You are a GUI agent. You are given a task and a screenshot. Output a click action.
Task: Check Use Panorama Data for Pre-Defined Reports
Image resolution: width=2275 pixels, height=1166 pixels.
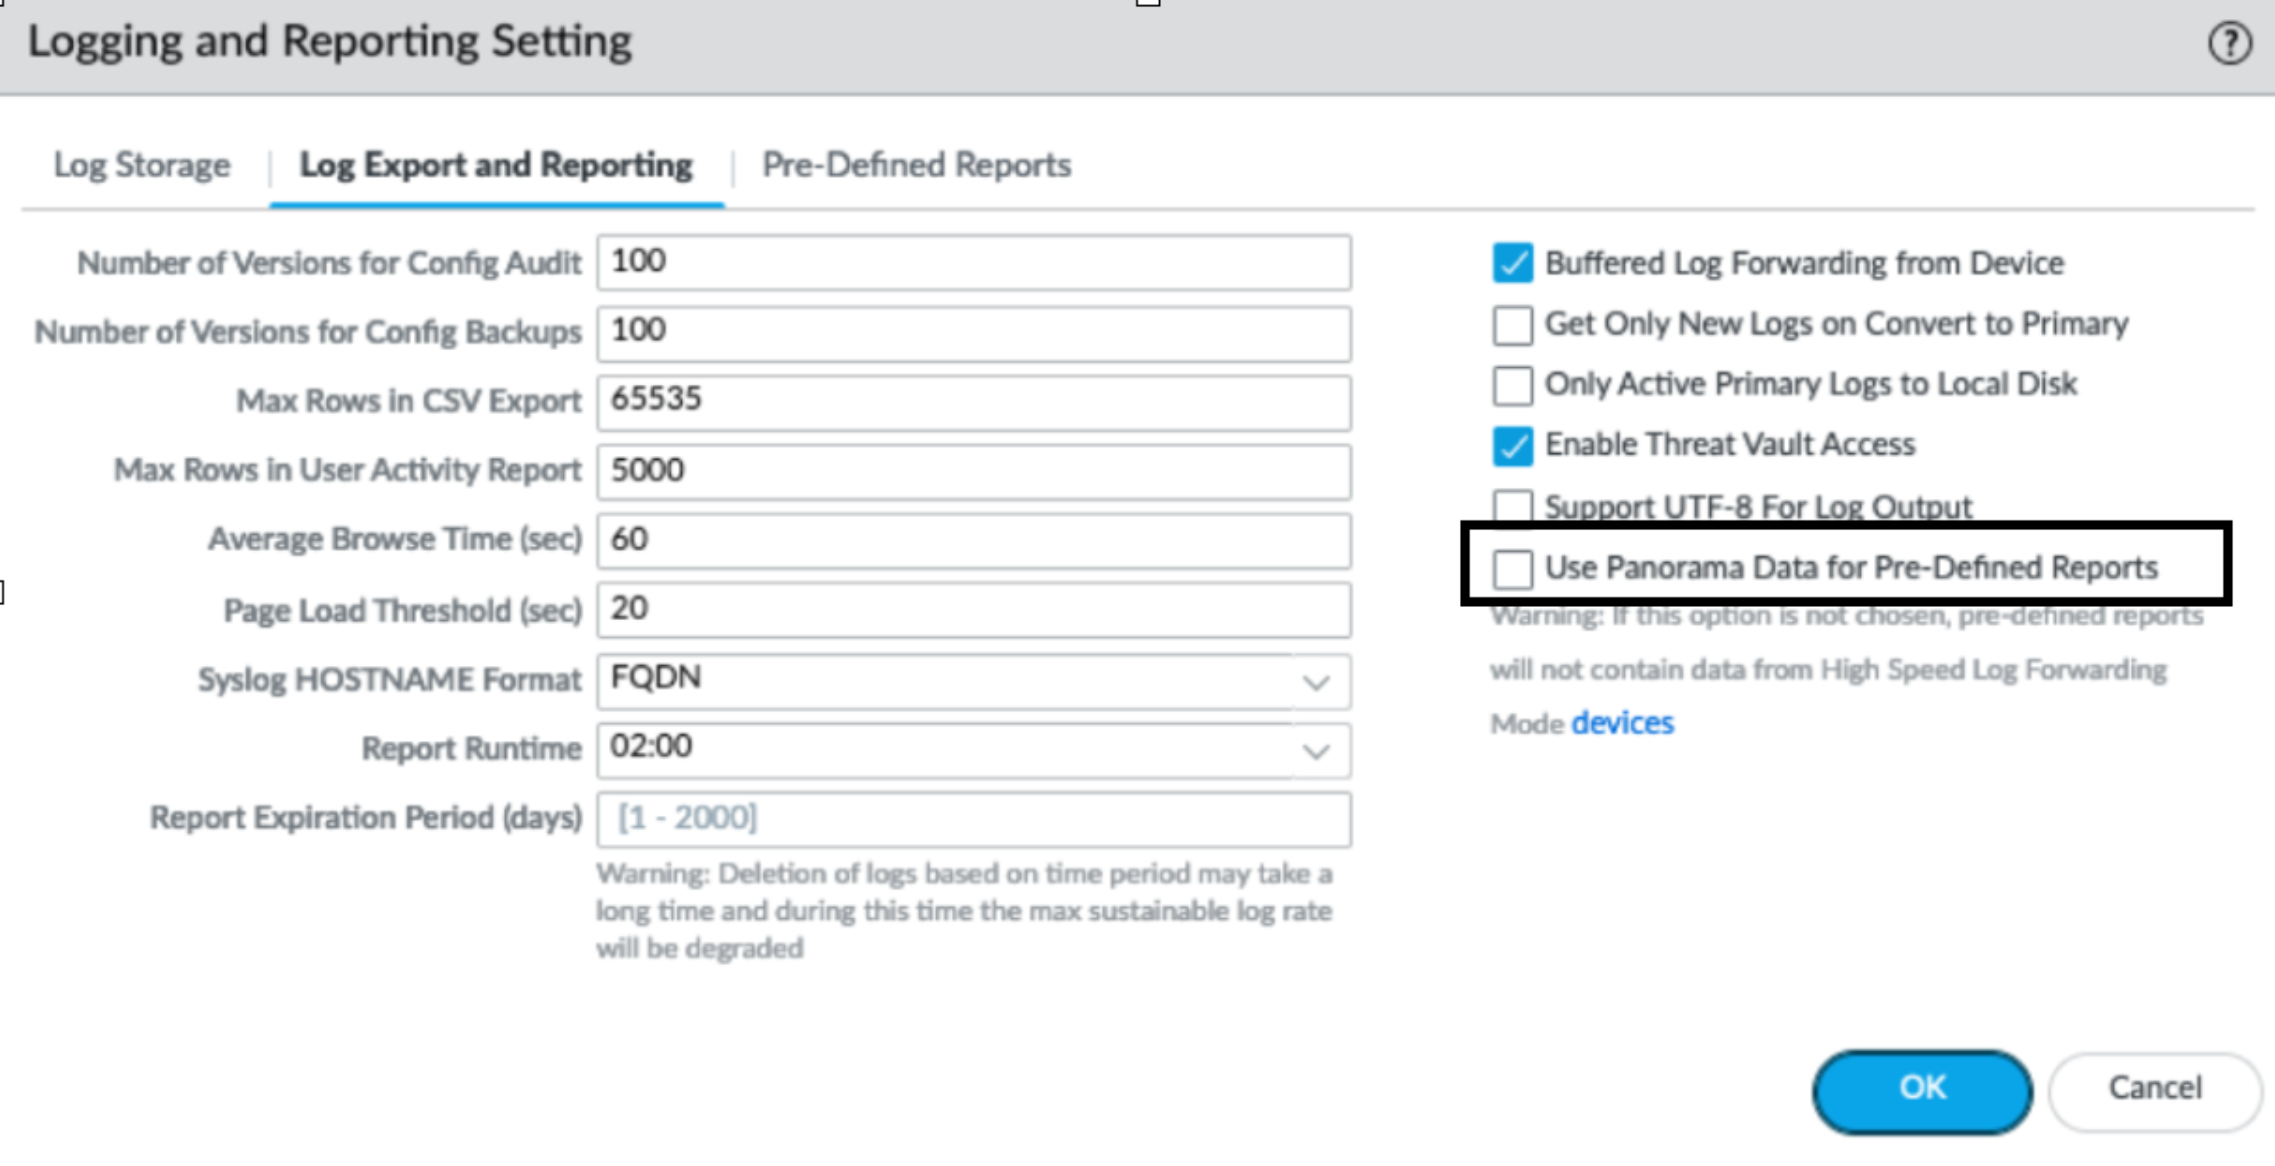[x=1512, y=568]
